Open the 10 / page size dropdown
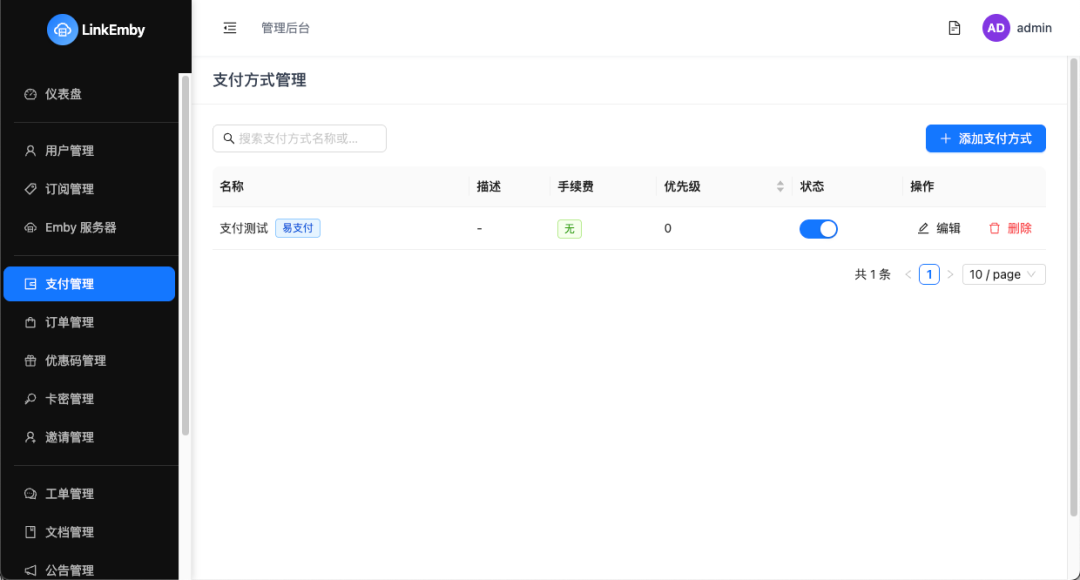The width and height of the screenshot is (1080, 580). (1003, 273)
